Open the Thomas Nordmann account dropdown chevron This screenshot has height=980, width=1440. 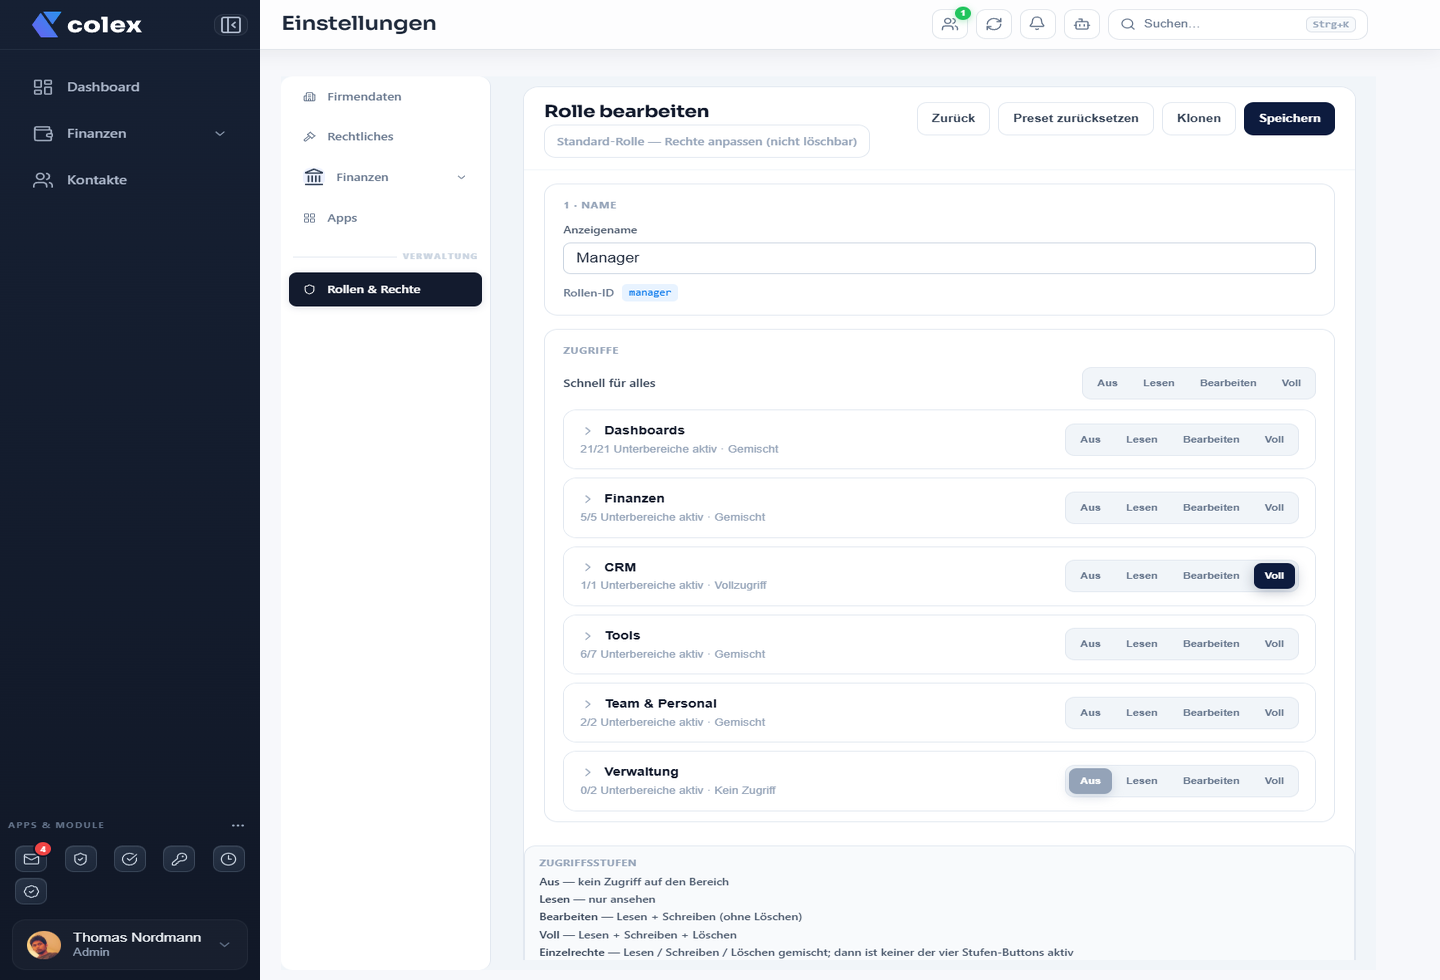point(225,945)
